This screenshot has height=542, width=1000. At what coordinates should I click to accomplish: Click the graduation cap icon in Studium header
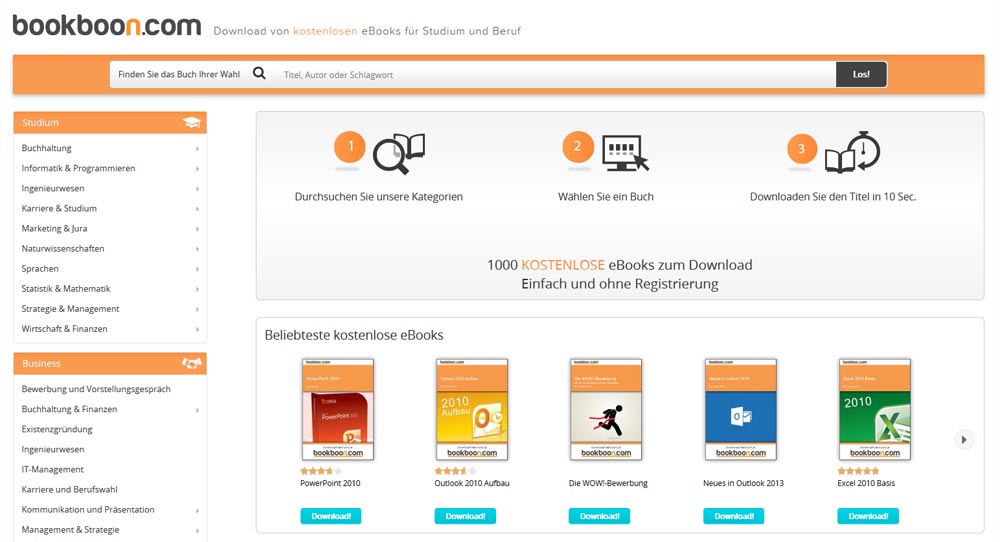tap(191, 123)
